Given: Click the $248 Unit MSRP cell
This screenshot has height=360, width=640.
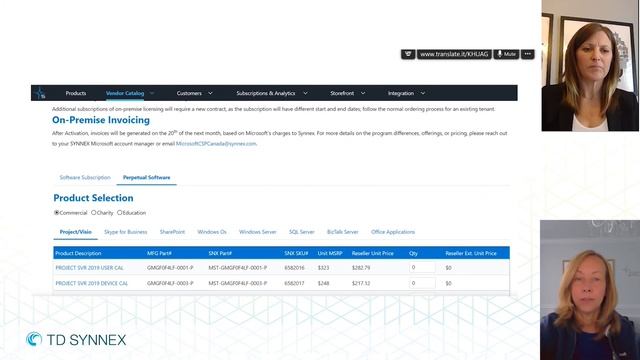Looking at the screenshot, I should (x=323, y=283).
